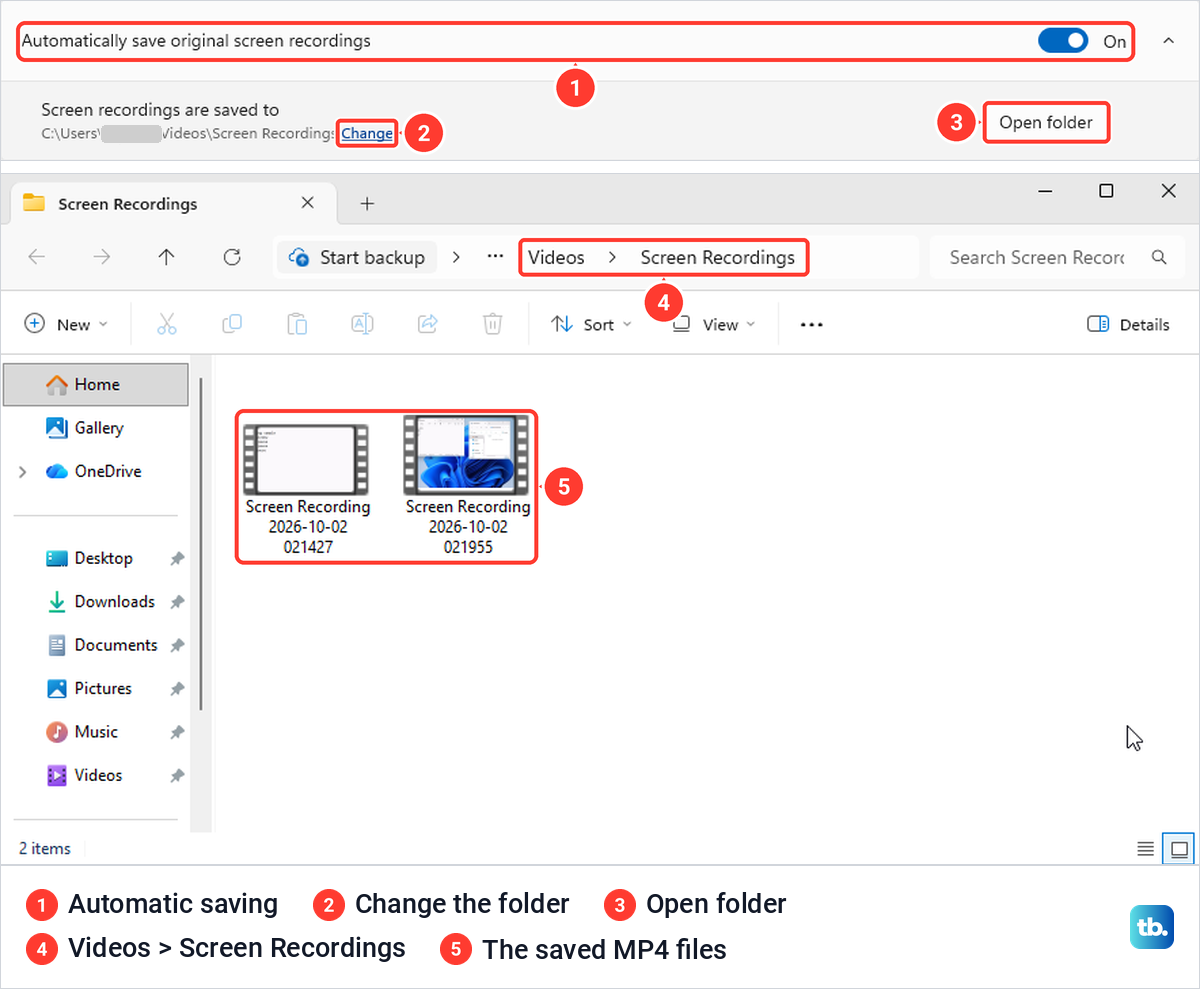Image resolution: width=1200 pixels, height=989 pixels.
Task: Maximize the File Explorer window
Action: 1106,191
